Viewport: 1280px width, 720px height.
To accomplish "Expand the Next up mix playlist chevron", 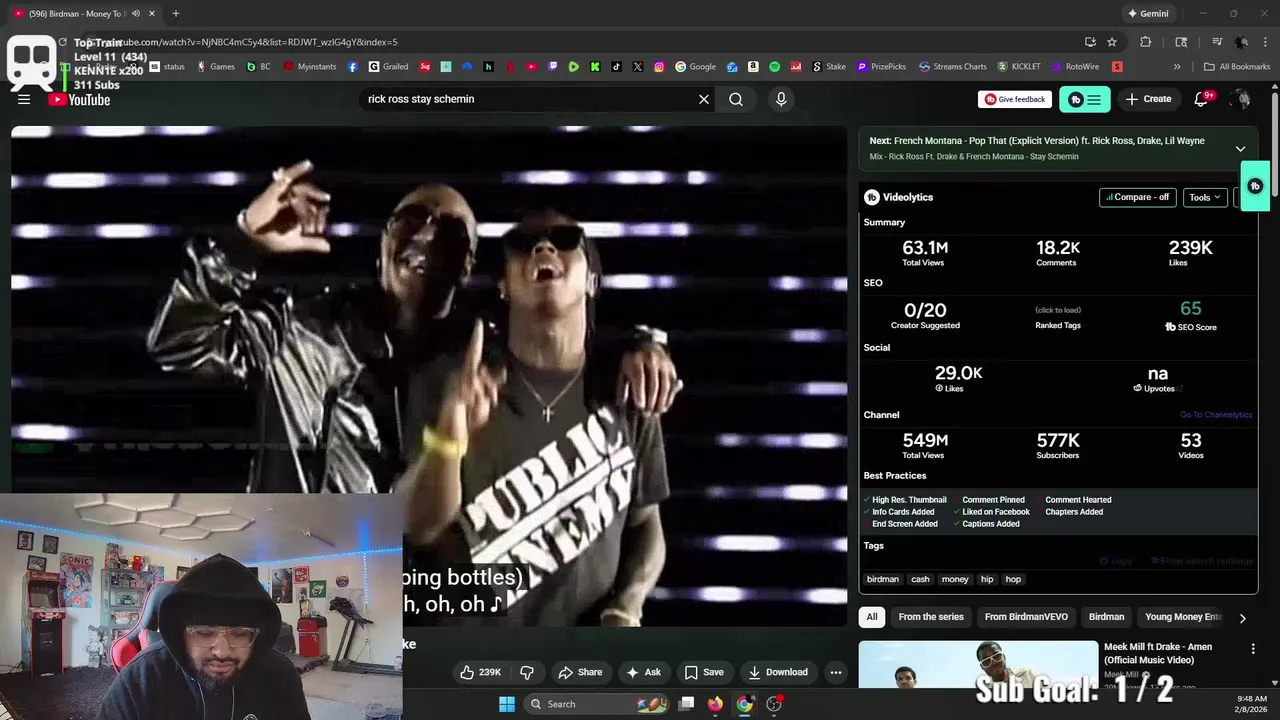I will coord(1240,149).
